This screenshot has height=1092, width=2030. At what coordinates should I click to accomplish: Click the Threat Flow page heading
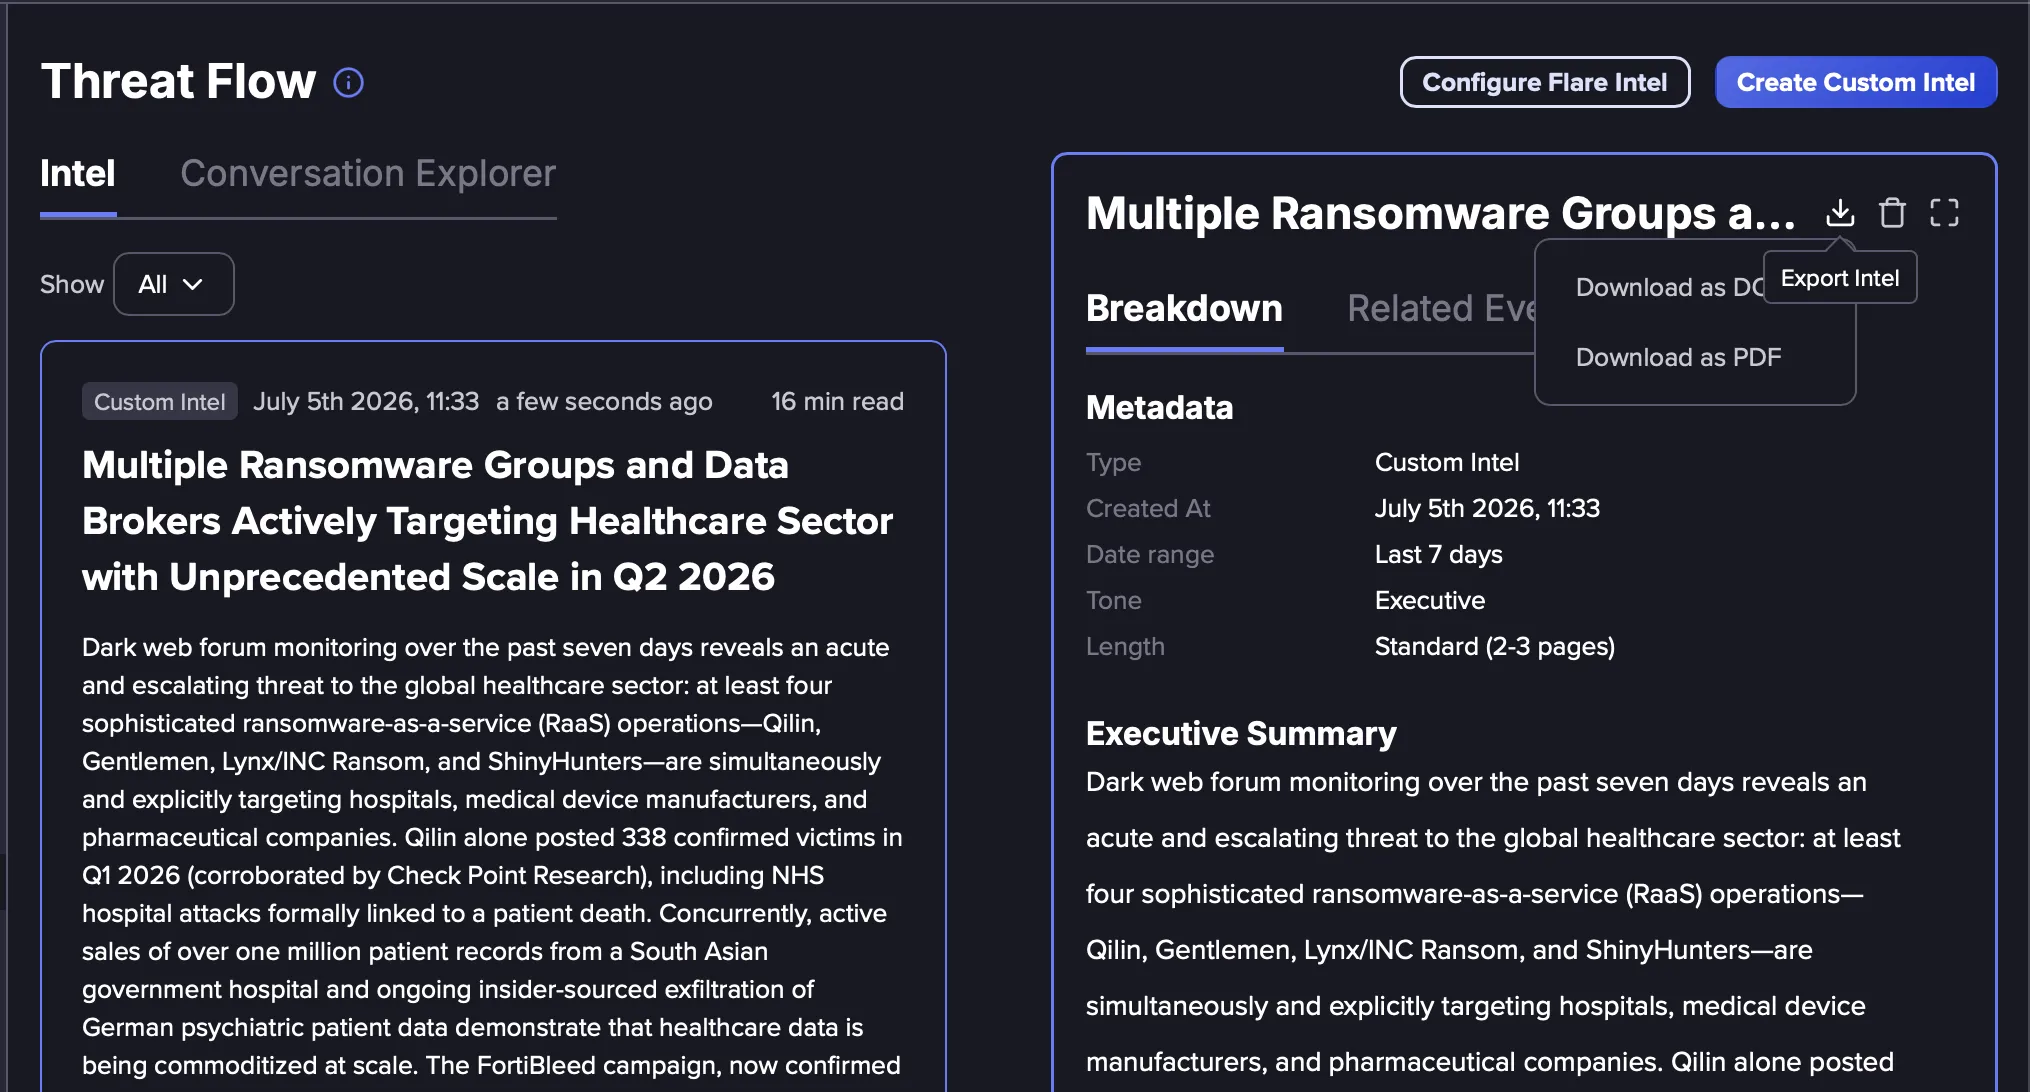[x=178, y=81]
